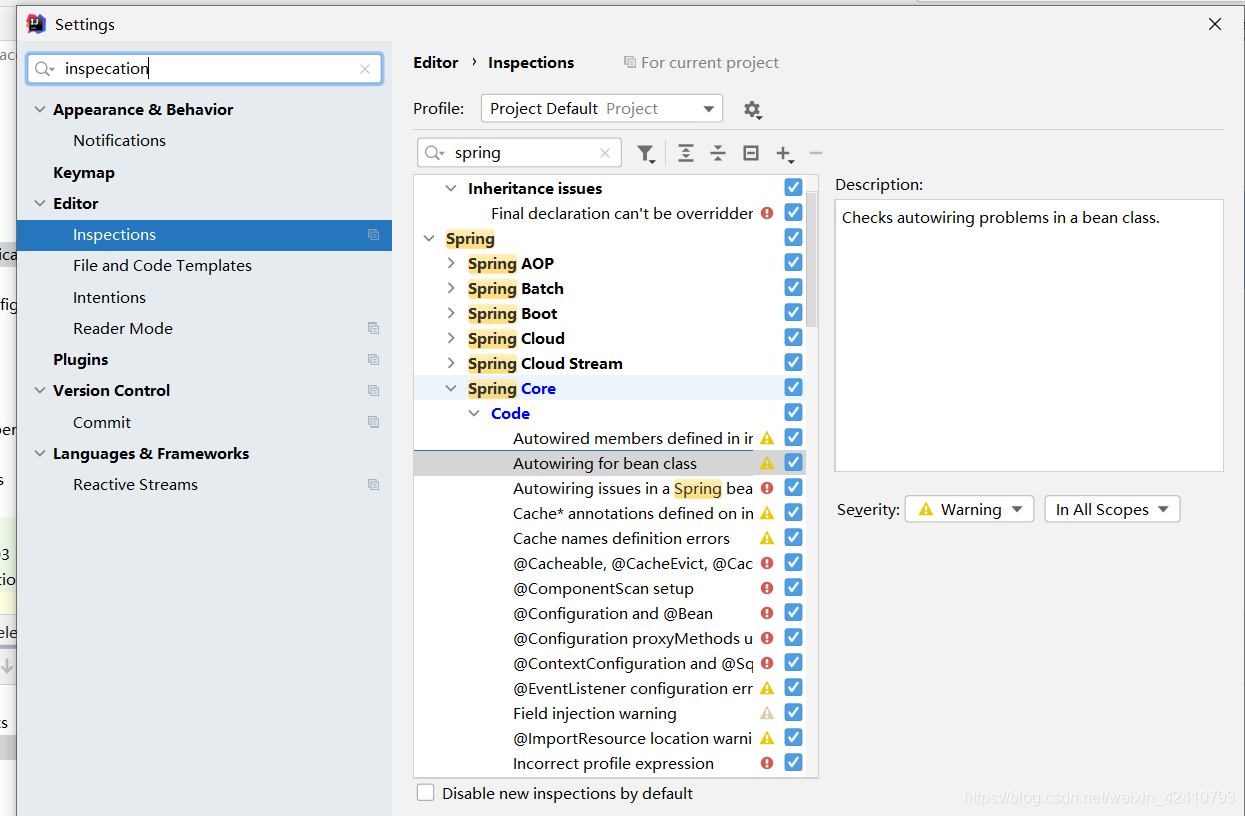Image resolution: width=1245 pixels, height=816 pixels.
Task: Click the warning icon on Autowiring for bean class
Action: click(767, 463)
